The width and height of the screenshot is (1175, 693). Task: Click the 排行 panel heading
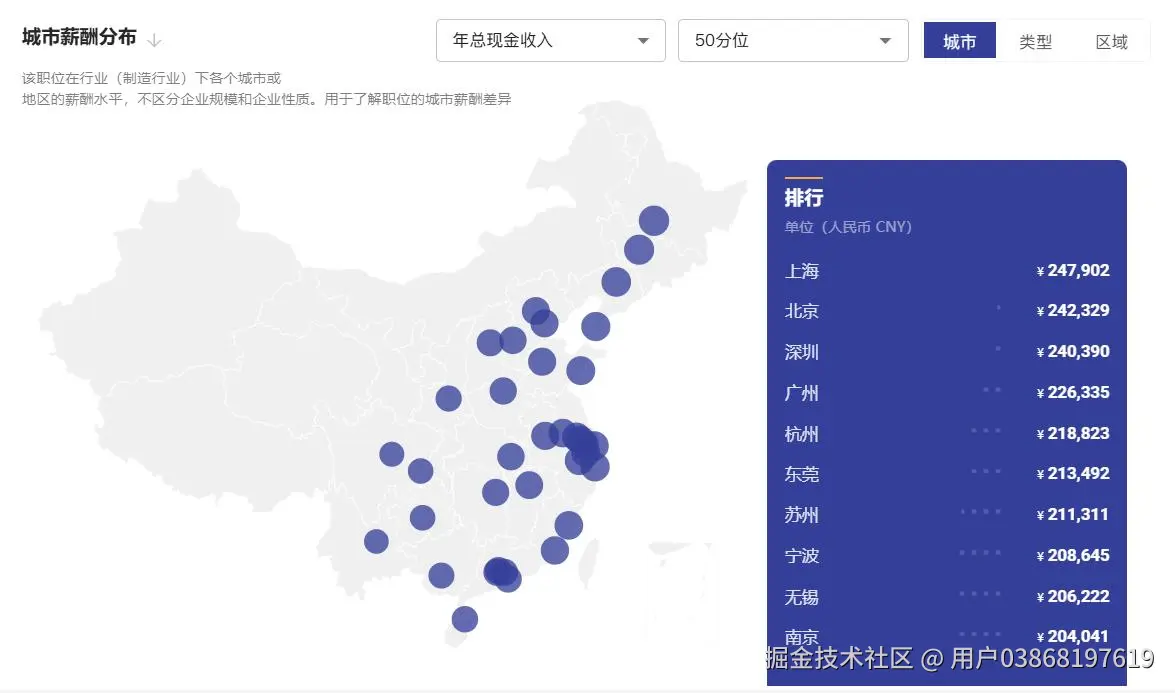point(803,198)
